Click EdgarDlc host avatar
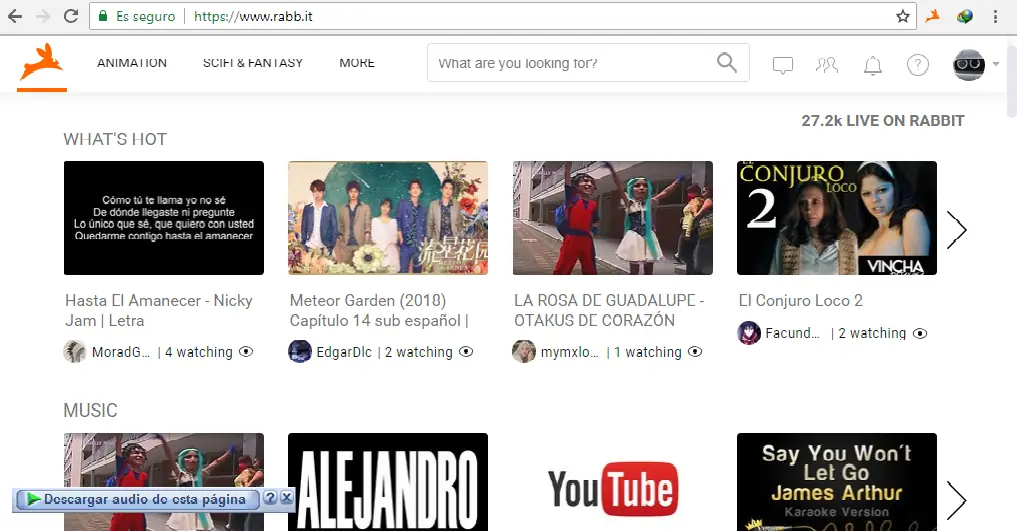 tap(300, 351)
